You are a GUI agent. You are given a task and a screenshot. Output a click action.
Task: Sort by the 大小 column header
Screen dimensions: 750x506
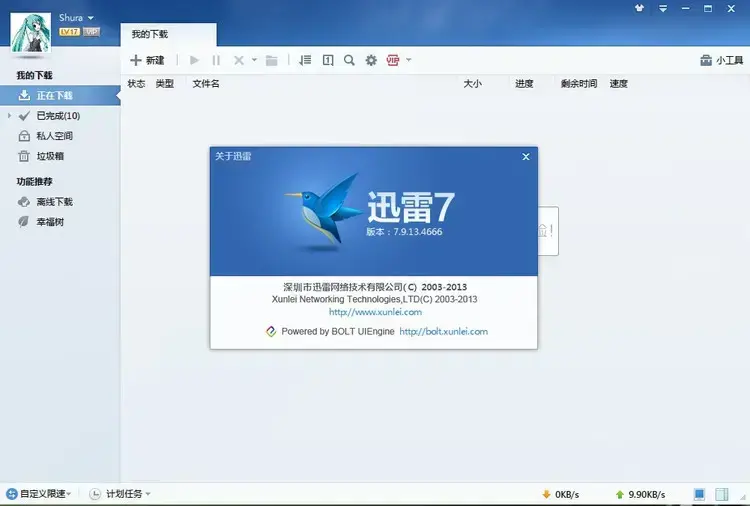click(472, 84)
